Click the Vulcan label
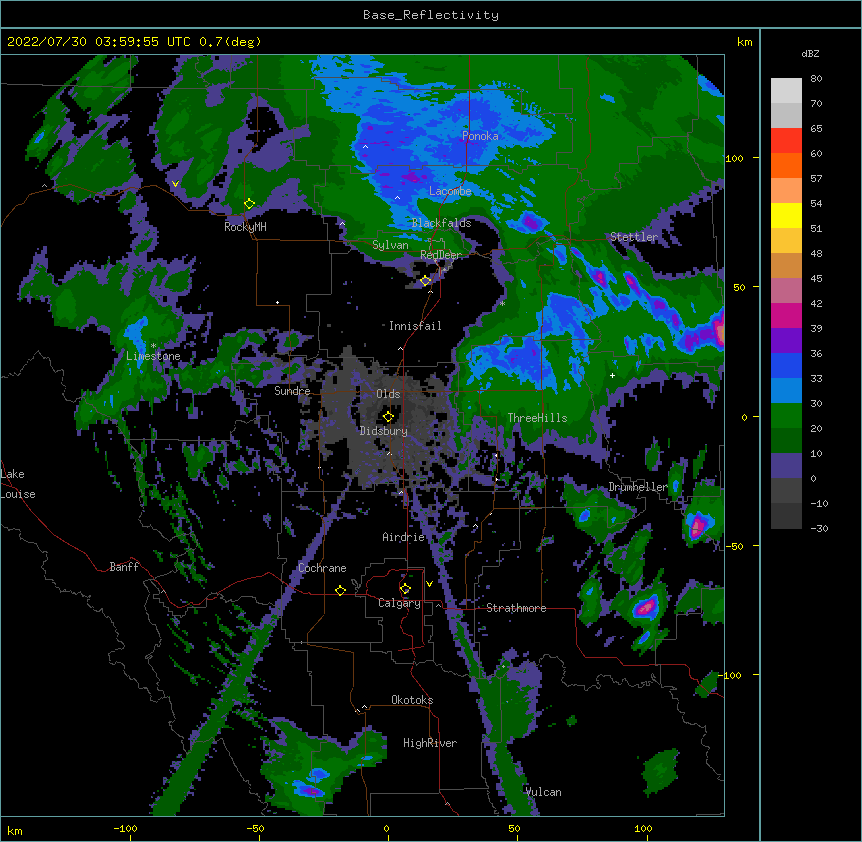Image resolution: width=862 pixels, height=842 pixels. tap(543, 792)
